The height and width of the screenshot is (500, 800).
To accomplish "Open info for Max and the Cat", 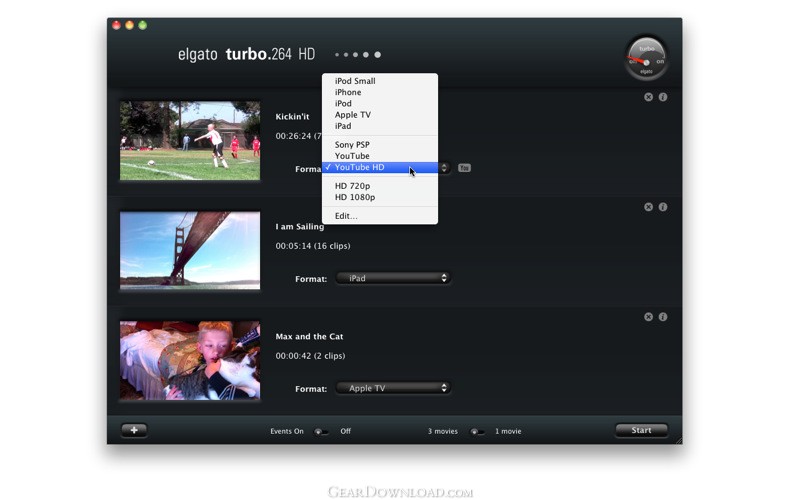I will [x=663, y=317].
